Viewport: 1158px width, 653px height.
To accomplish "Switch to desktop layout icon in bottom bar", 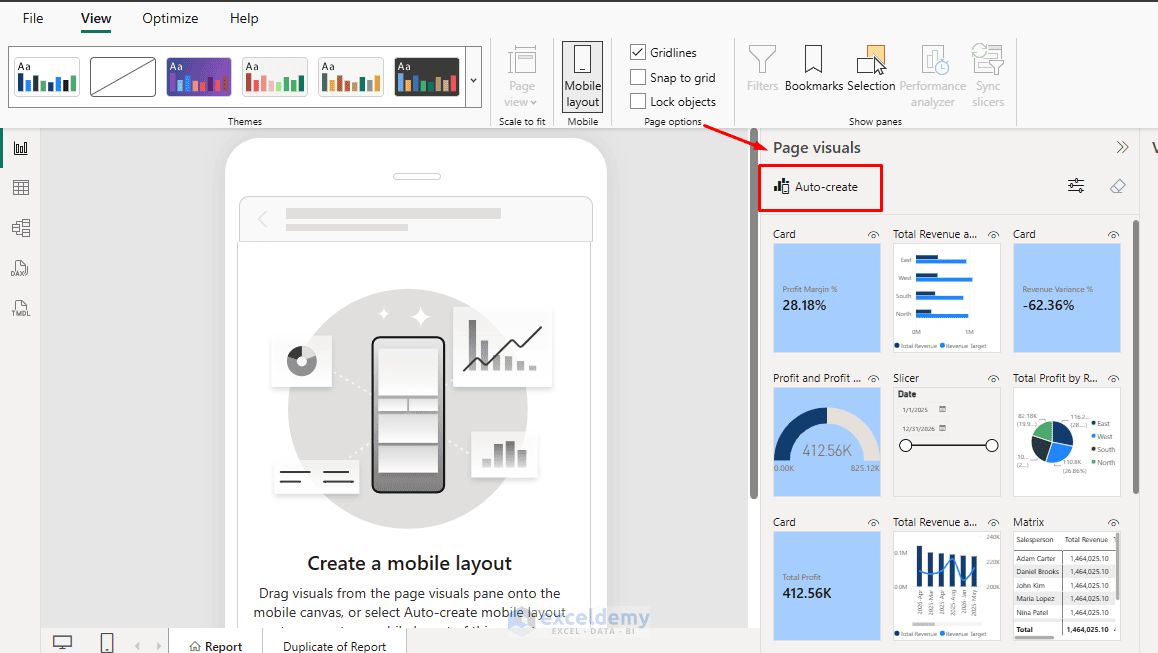I will pyautogui.click(x=63, y=643).
